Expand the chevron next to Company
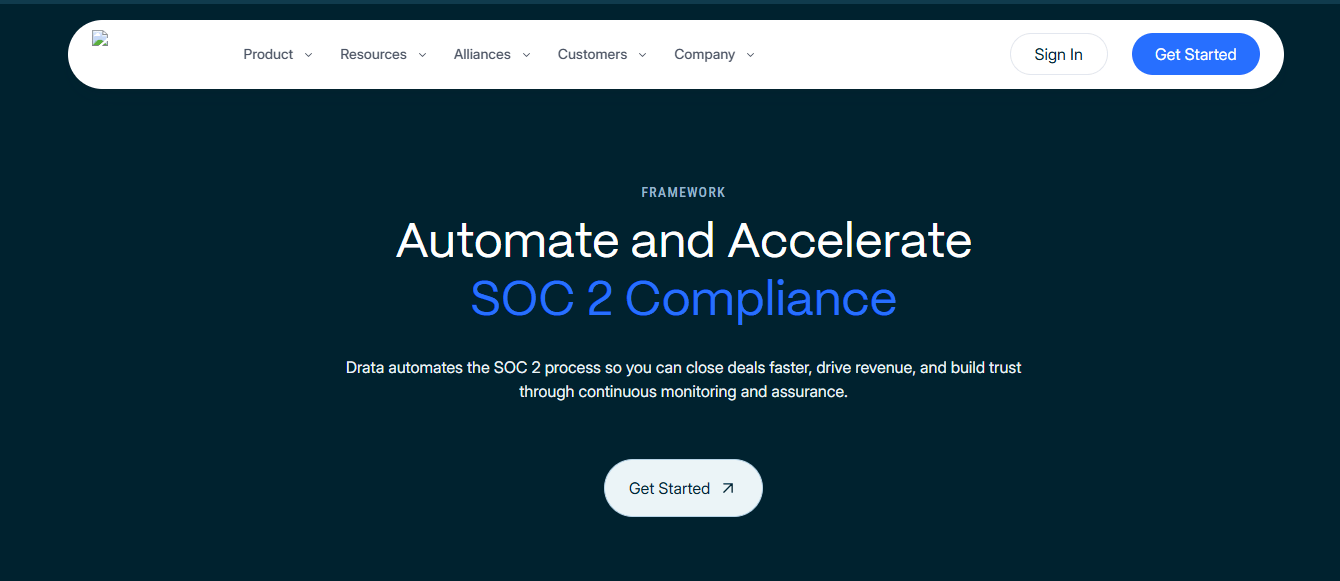 [750, 55]
